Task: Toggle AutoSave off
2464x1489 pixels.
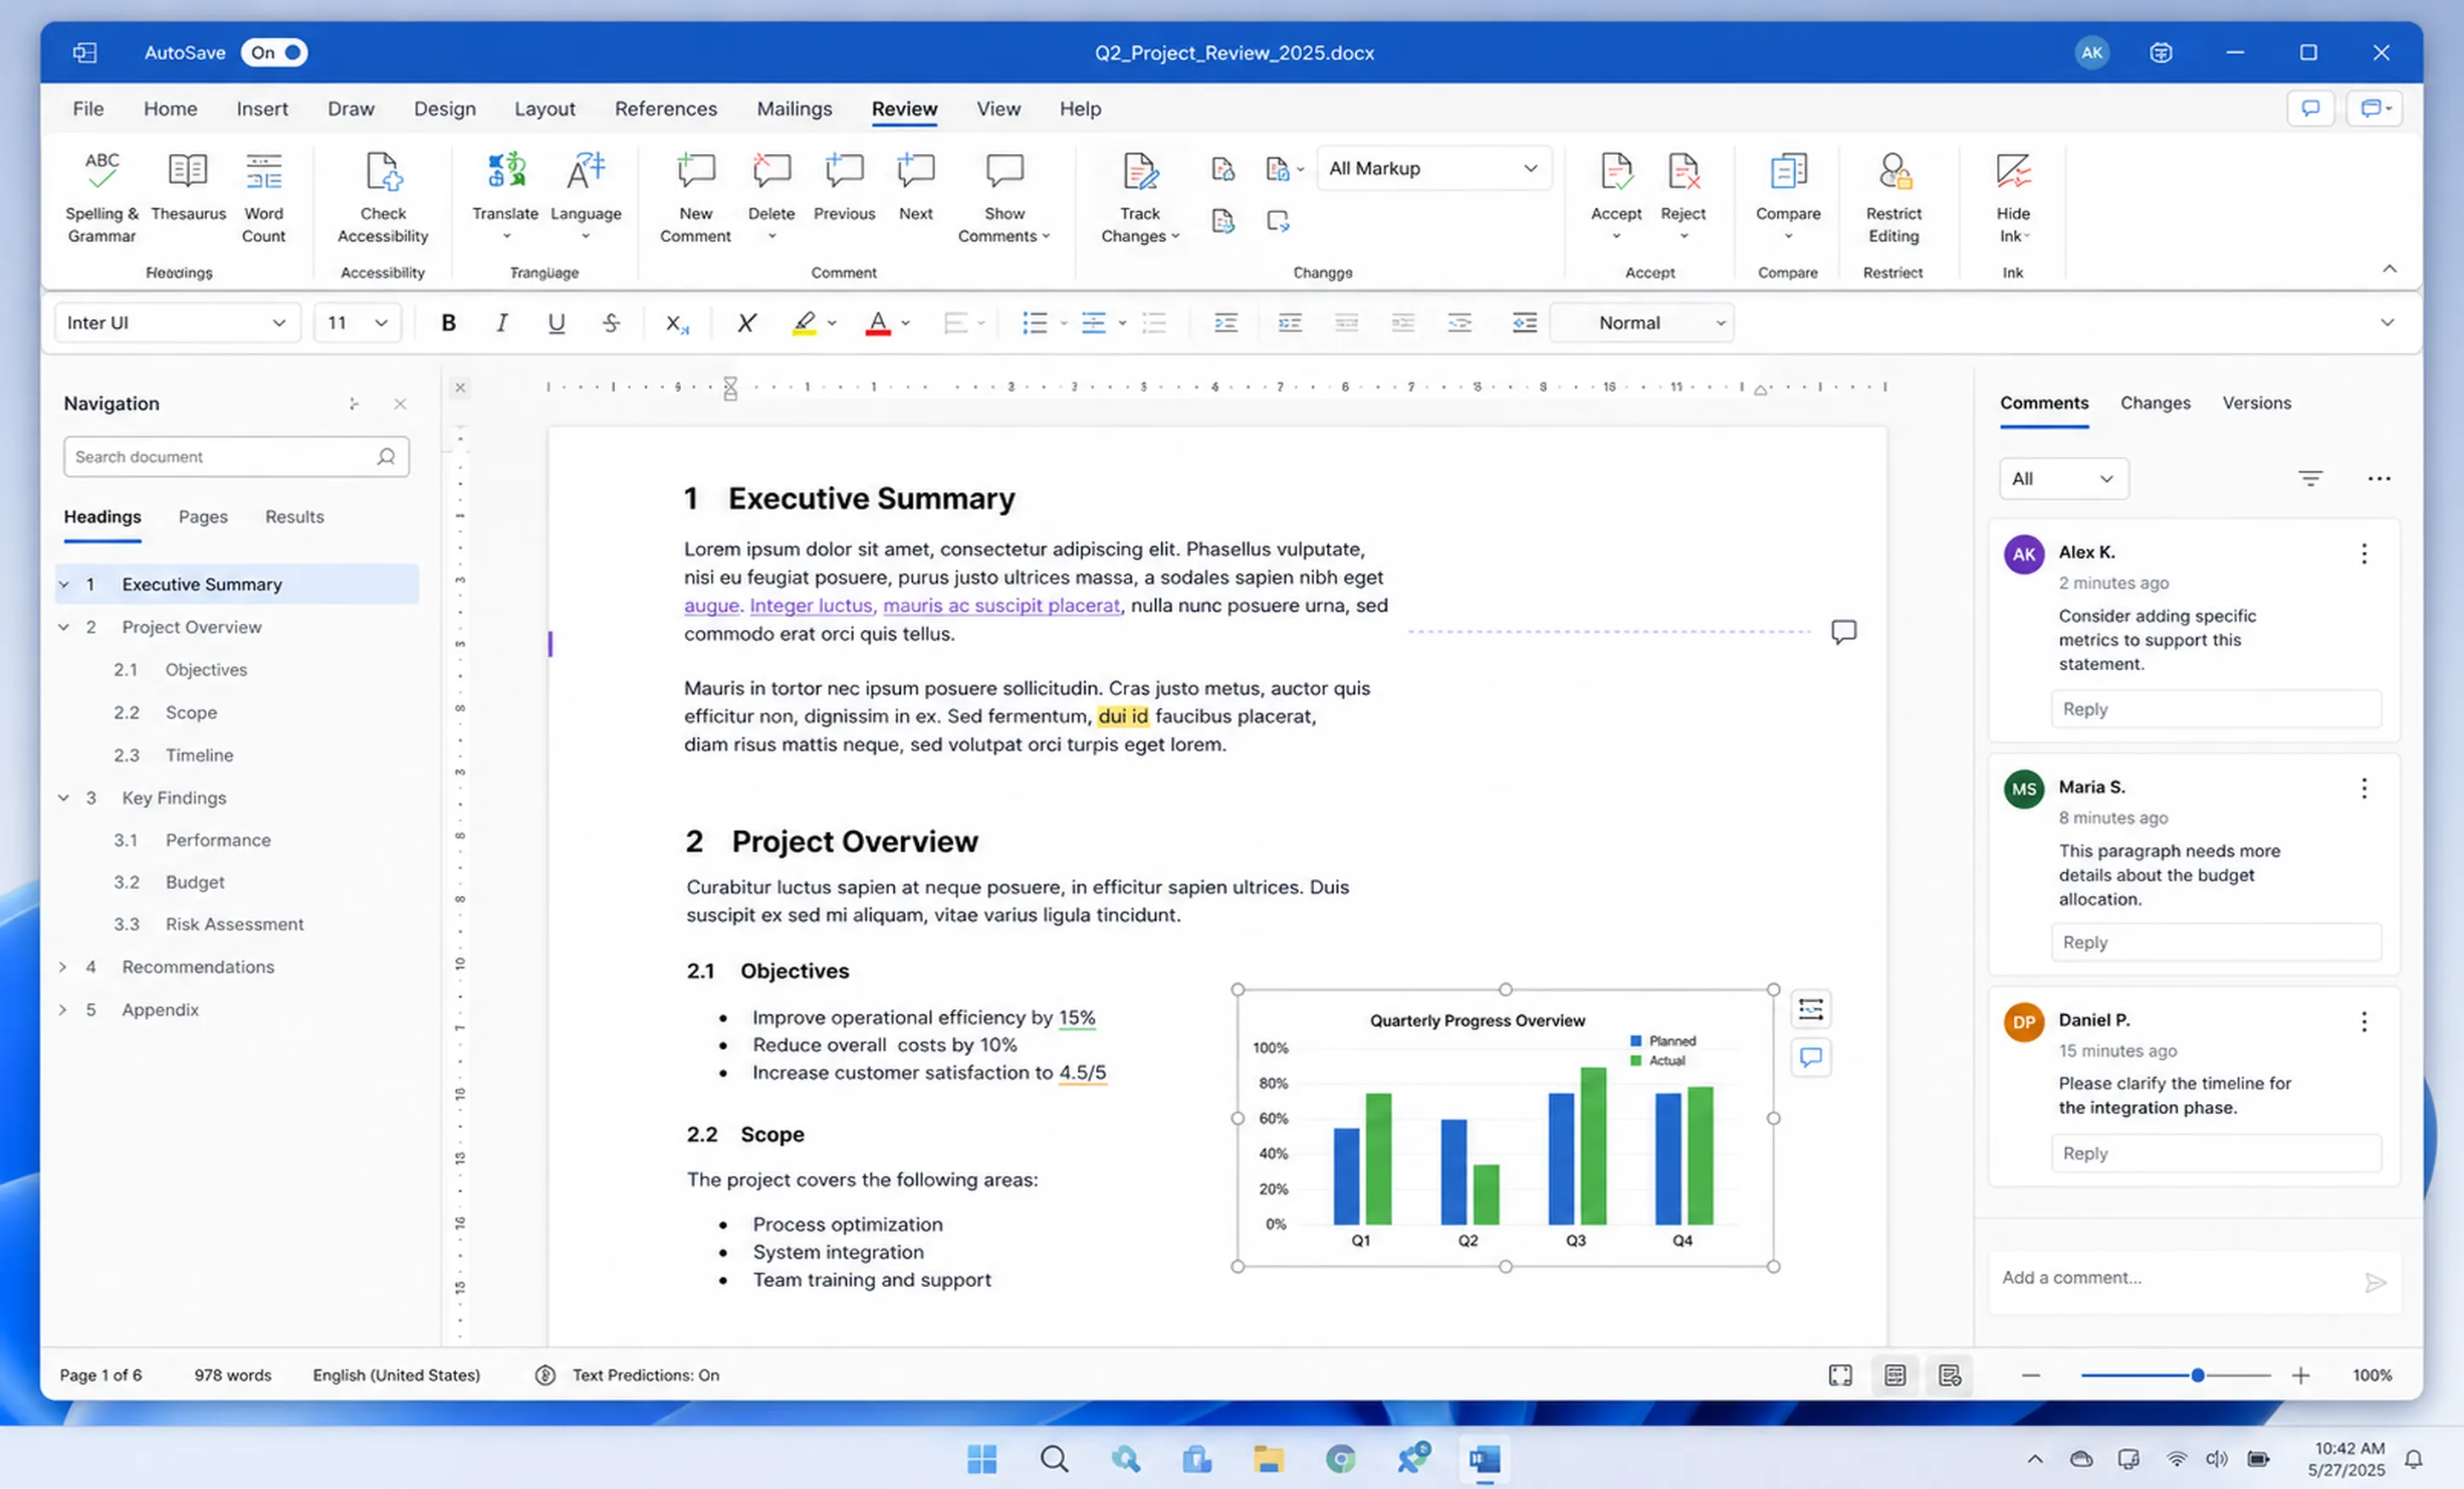Action: coord(274,52)
